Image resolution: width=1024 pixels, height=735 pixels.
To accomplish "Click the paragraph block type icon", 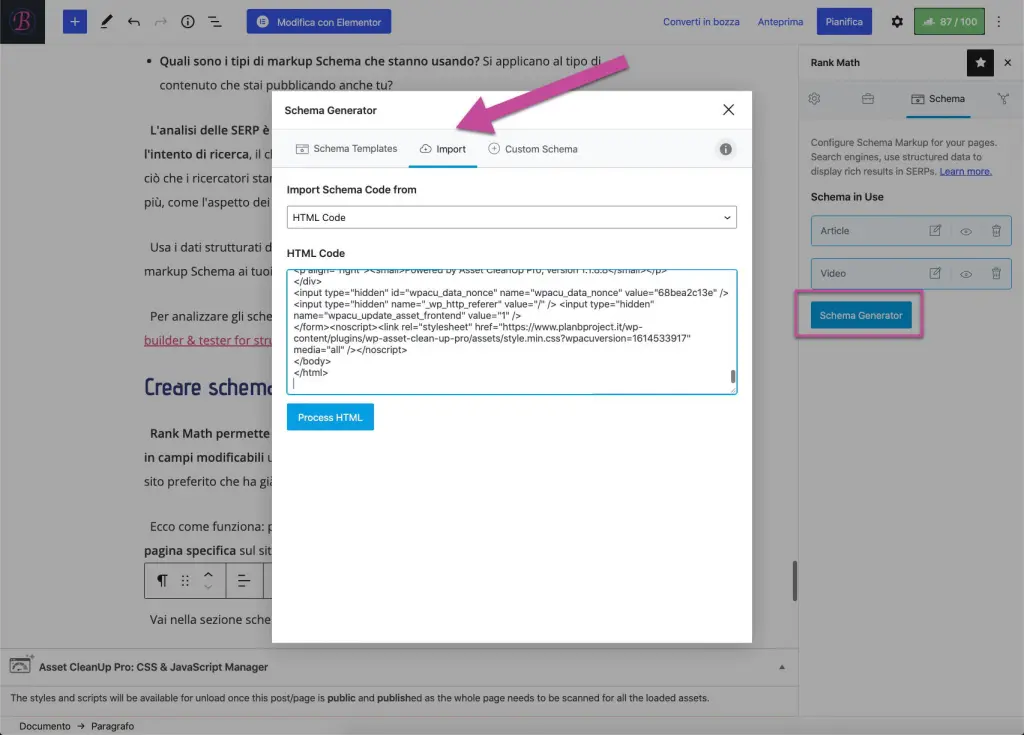I will tap(162, 581).
